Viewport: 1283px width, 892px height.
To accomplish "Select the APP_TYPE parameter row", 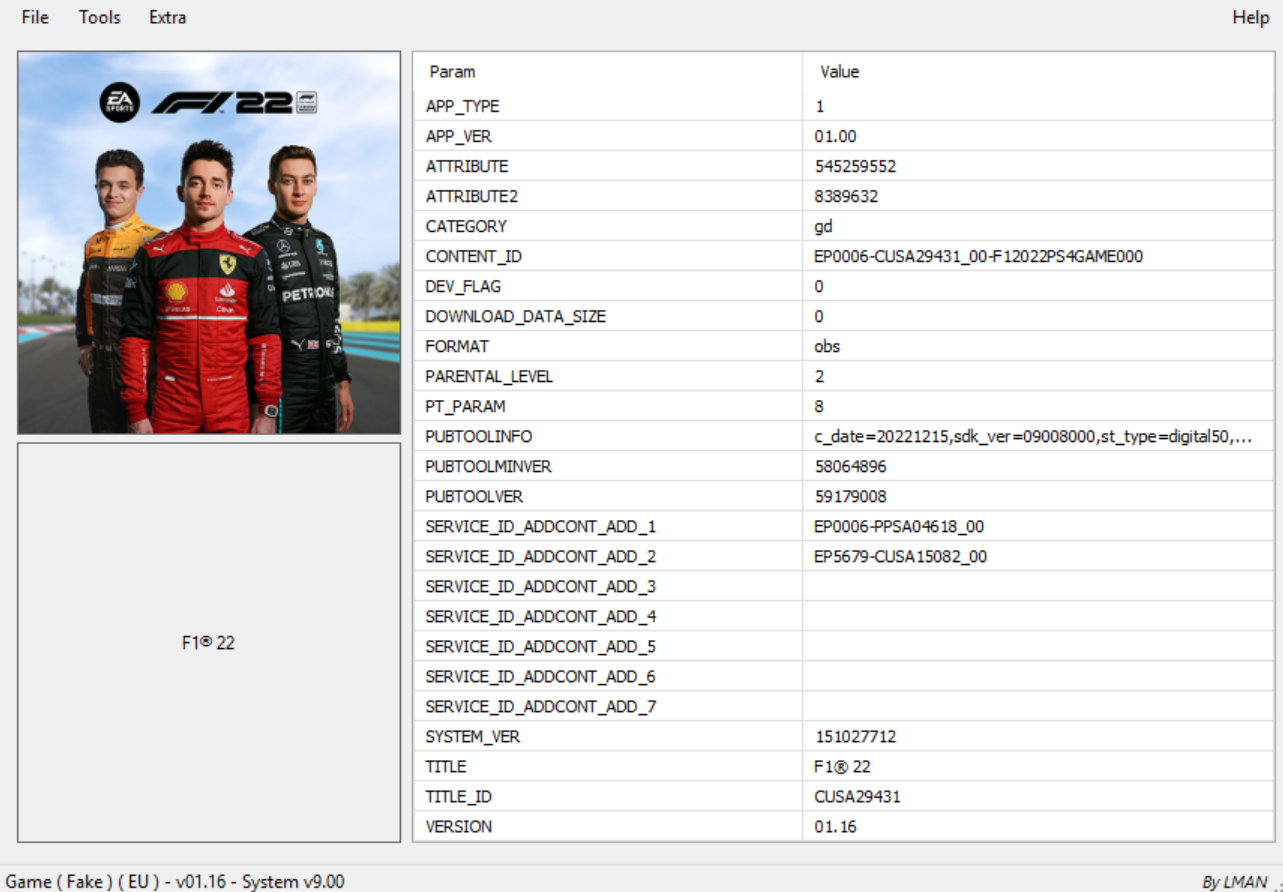I will point(843,106).
